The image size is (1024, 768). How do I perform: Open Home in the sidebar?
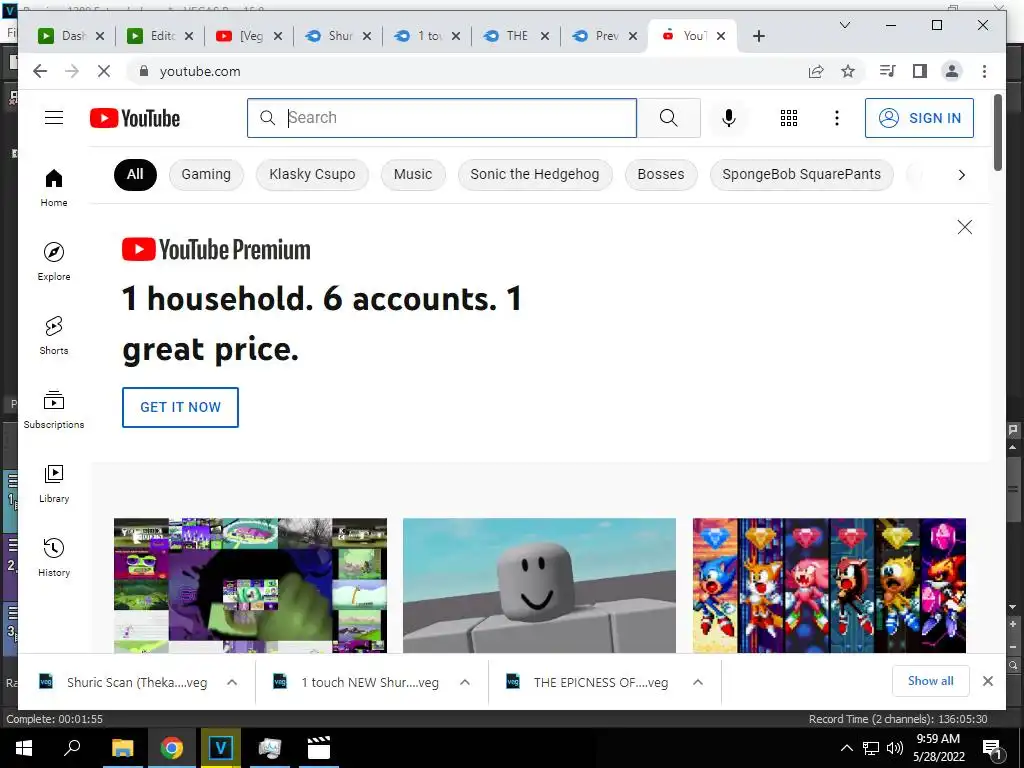click(54, 187)
